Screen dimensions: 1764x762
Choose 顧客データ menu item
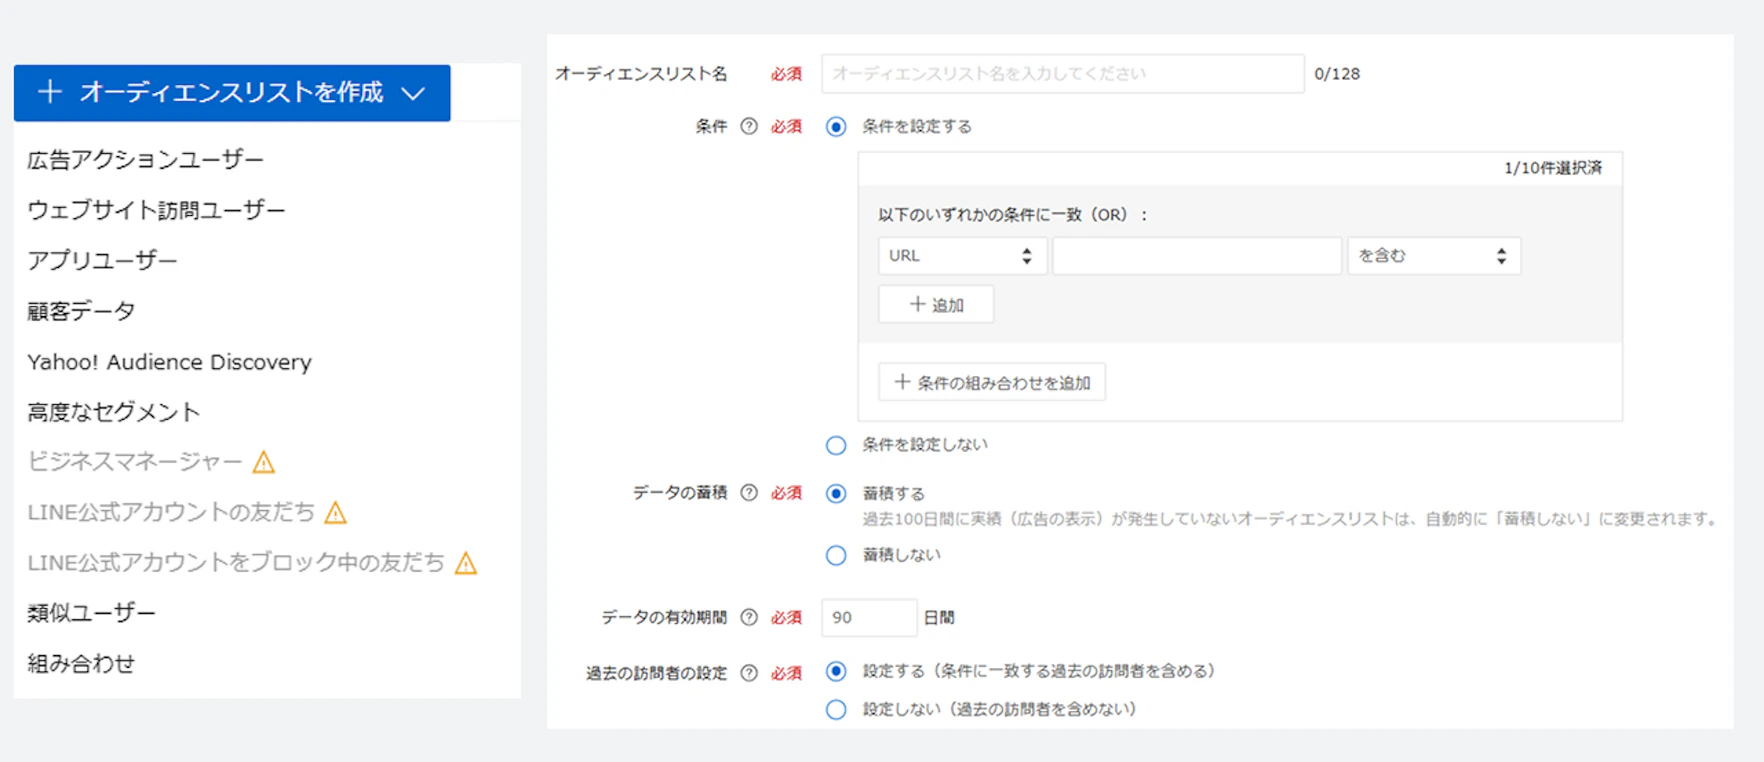pos(81,311)
